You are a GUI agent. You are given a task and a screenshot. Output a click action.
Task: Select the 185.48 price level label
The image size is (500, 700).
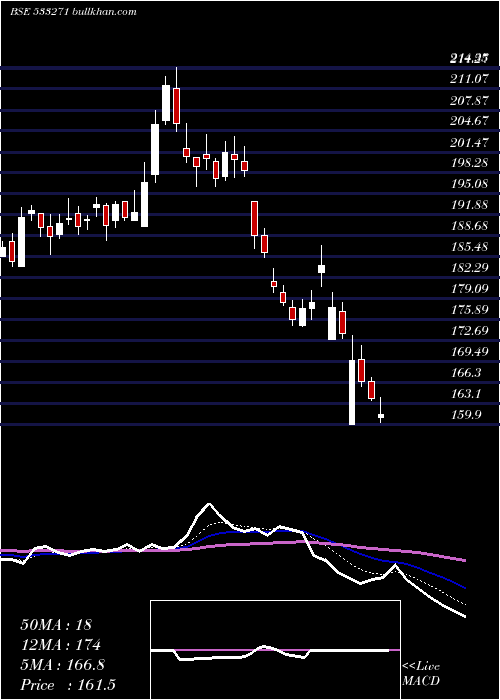pos(469,246)
